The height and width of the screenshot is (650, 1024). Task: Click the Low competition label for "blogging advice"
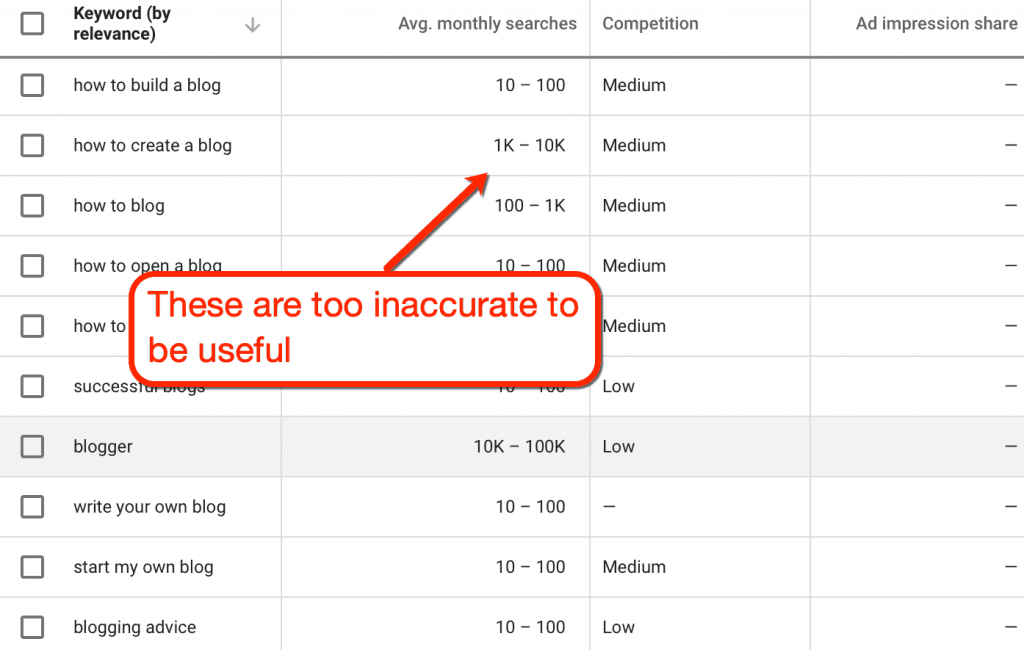pyautogui.click(x=618, y=627)
